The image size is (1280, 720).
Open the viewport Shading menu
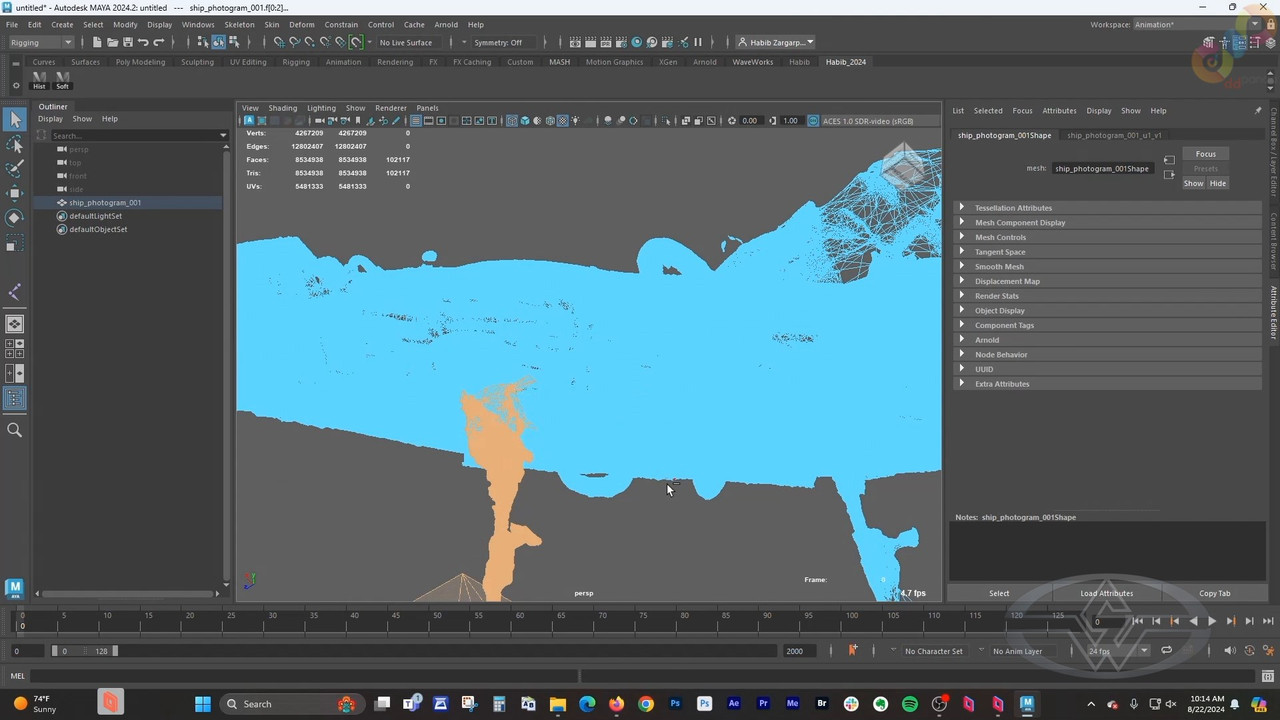[282, 108]
